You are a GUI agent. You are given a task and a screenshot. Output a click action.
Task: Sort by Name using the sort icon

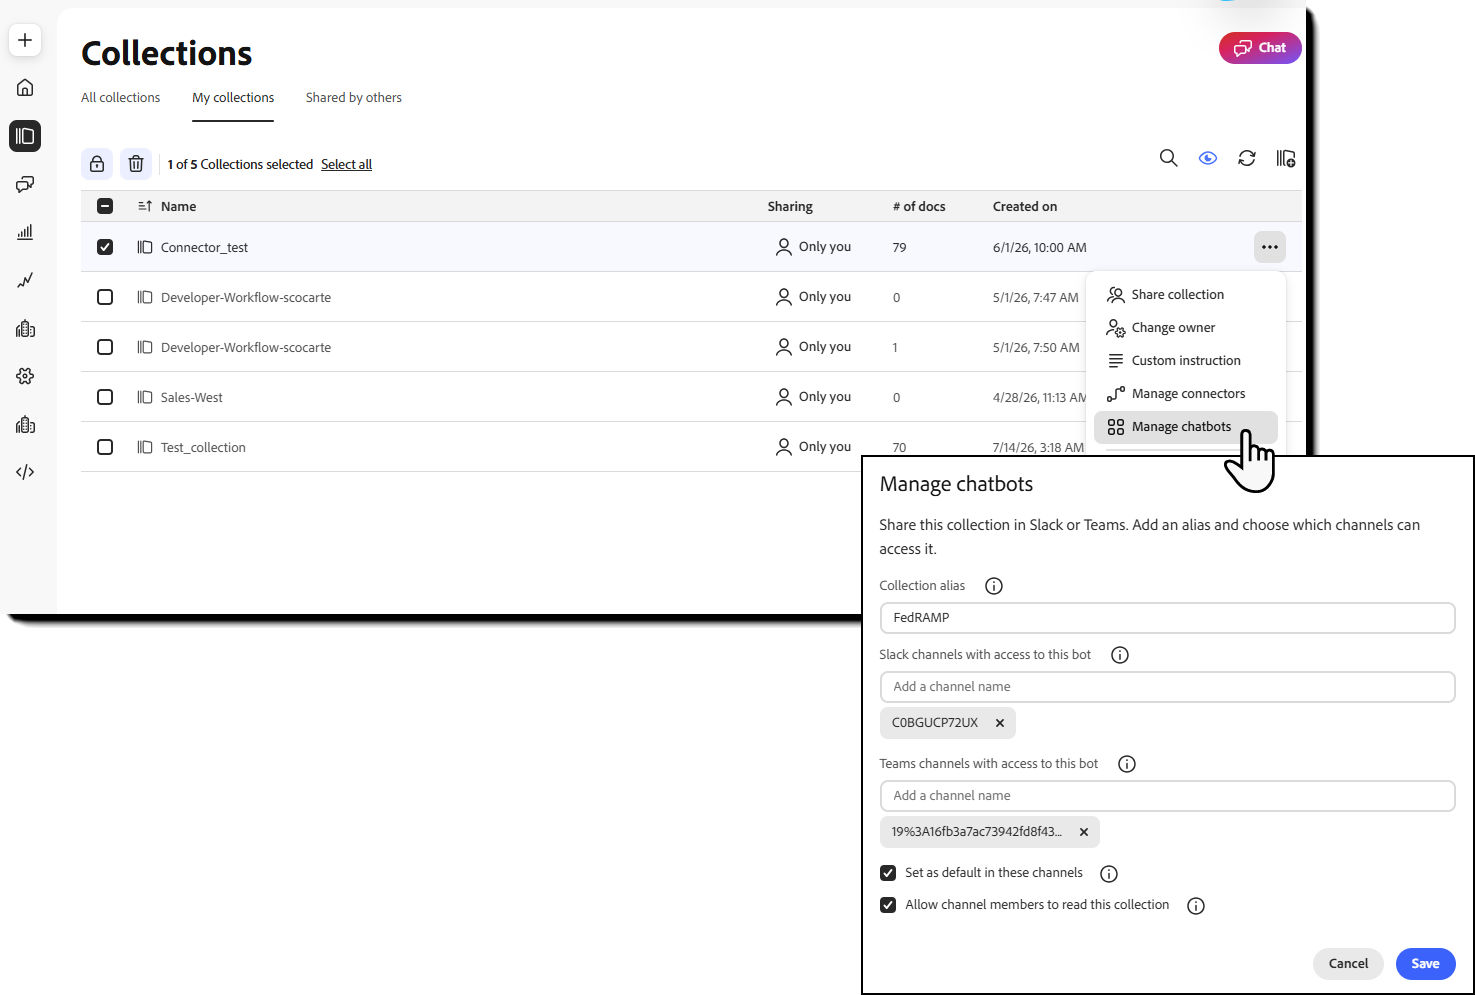[145, 206]
